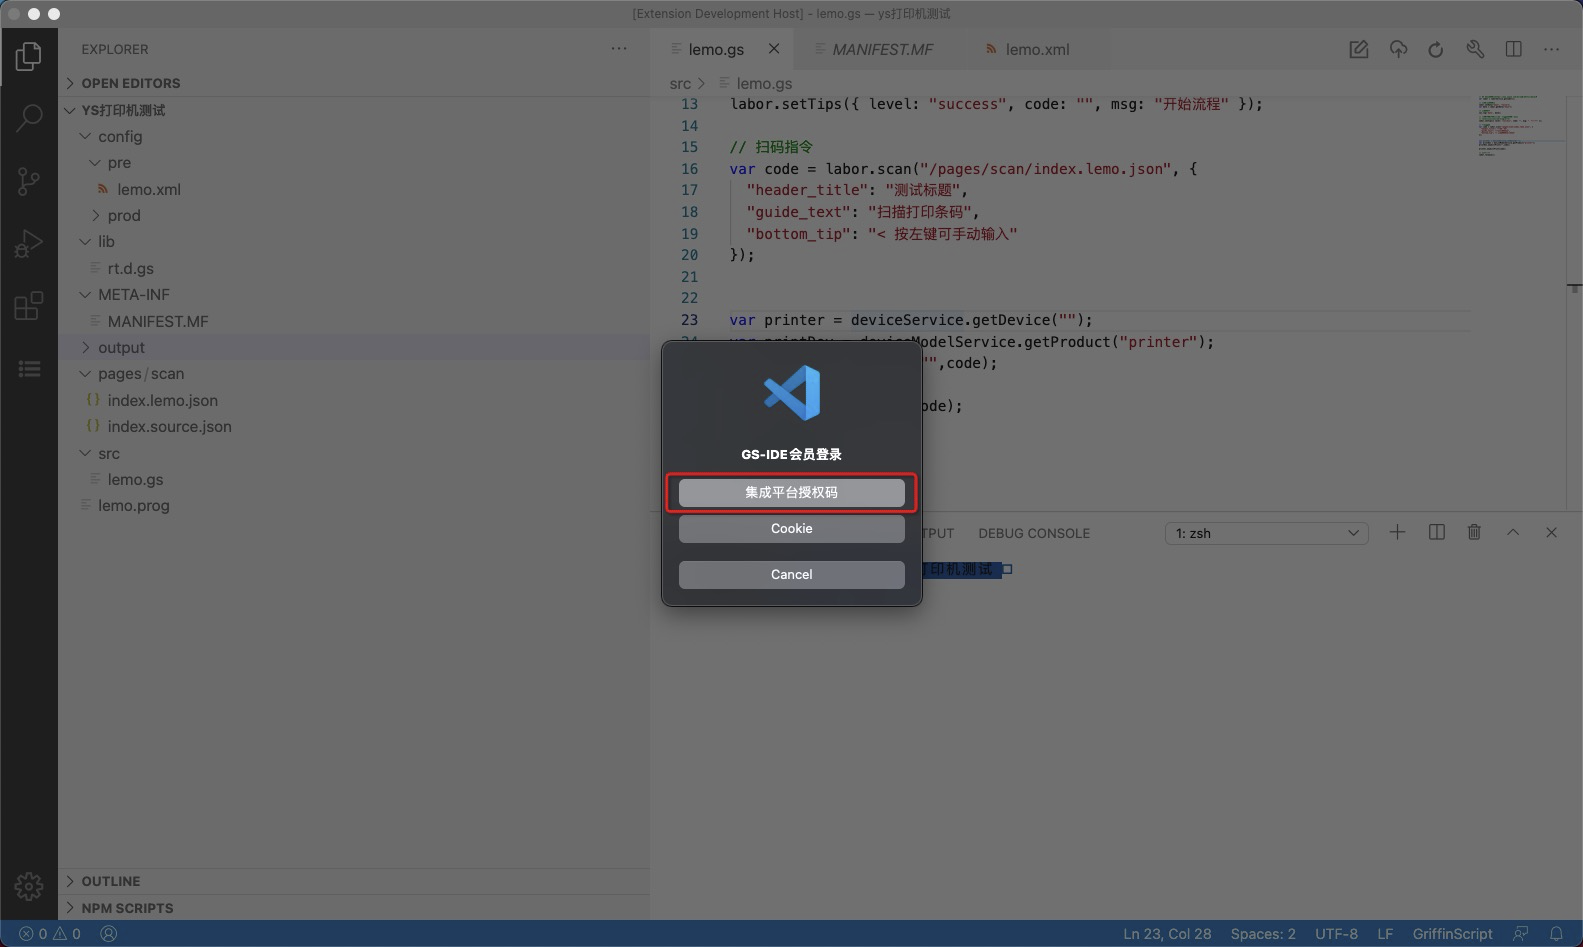Viewport: 1583px width, 947px height.
Task: Open the Explorer view in activity bar
Action: click(29, 56)
